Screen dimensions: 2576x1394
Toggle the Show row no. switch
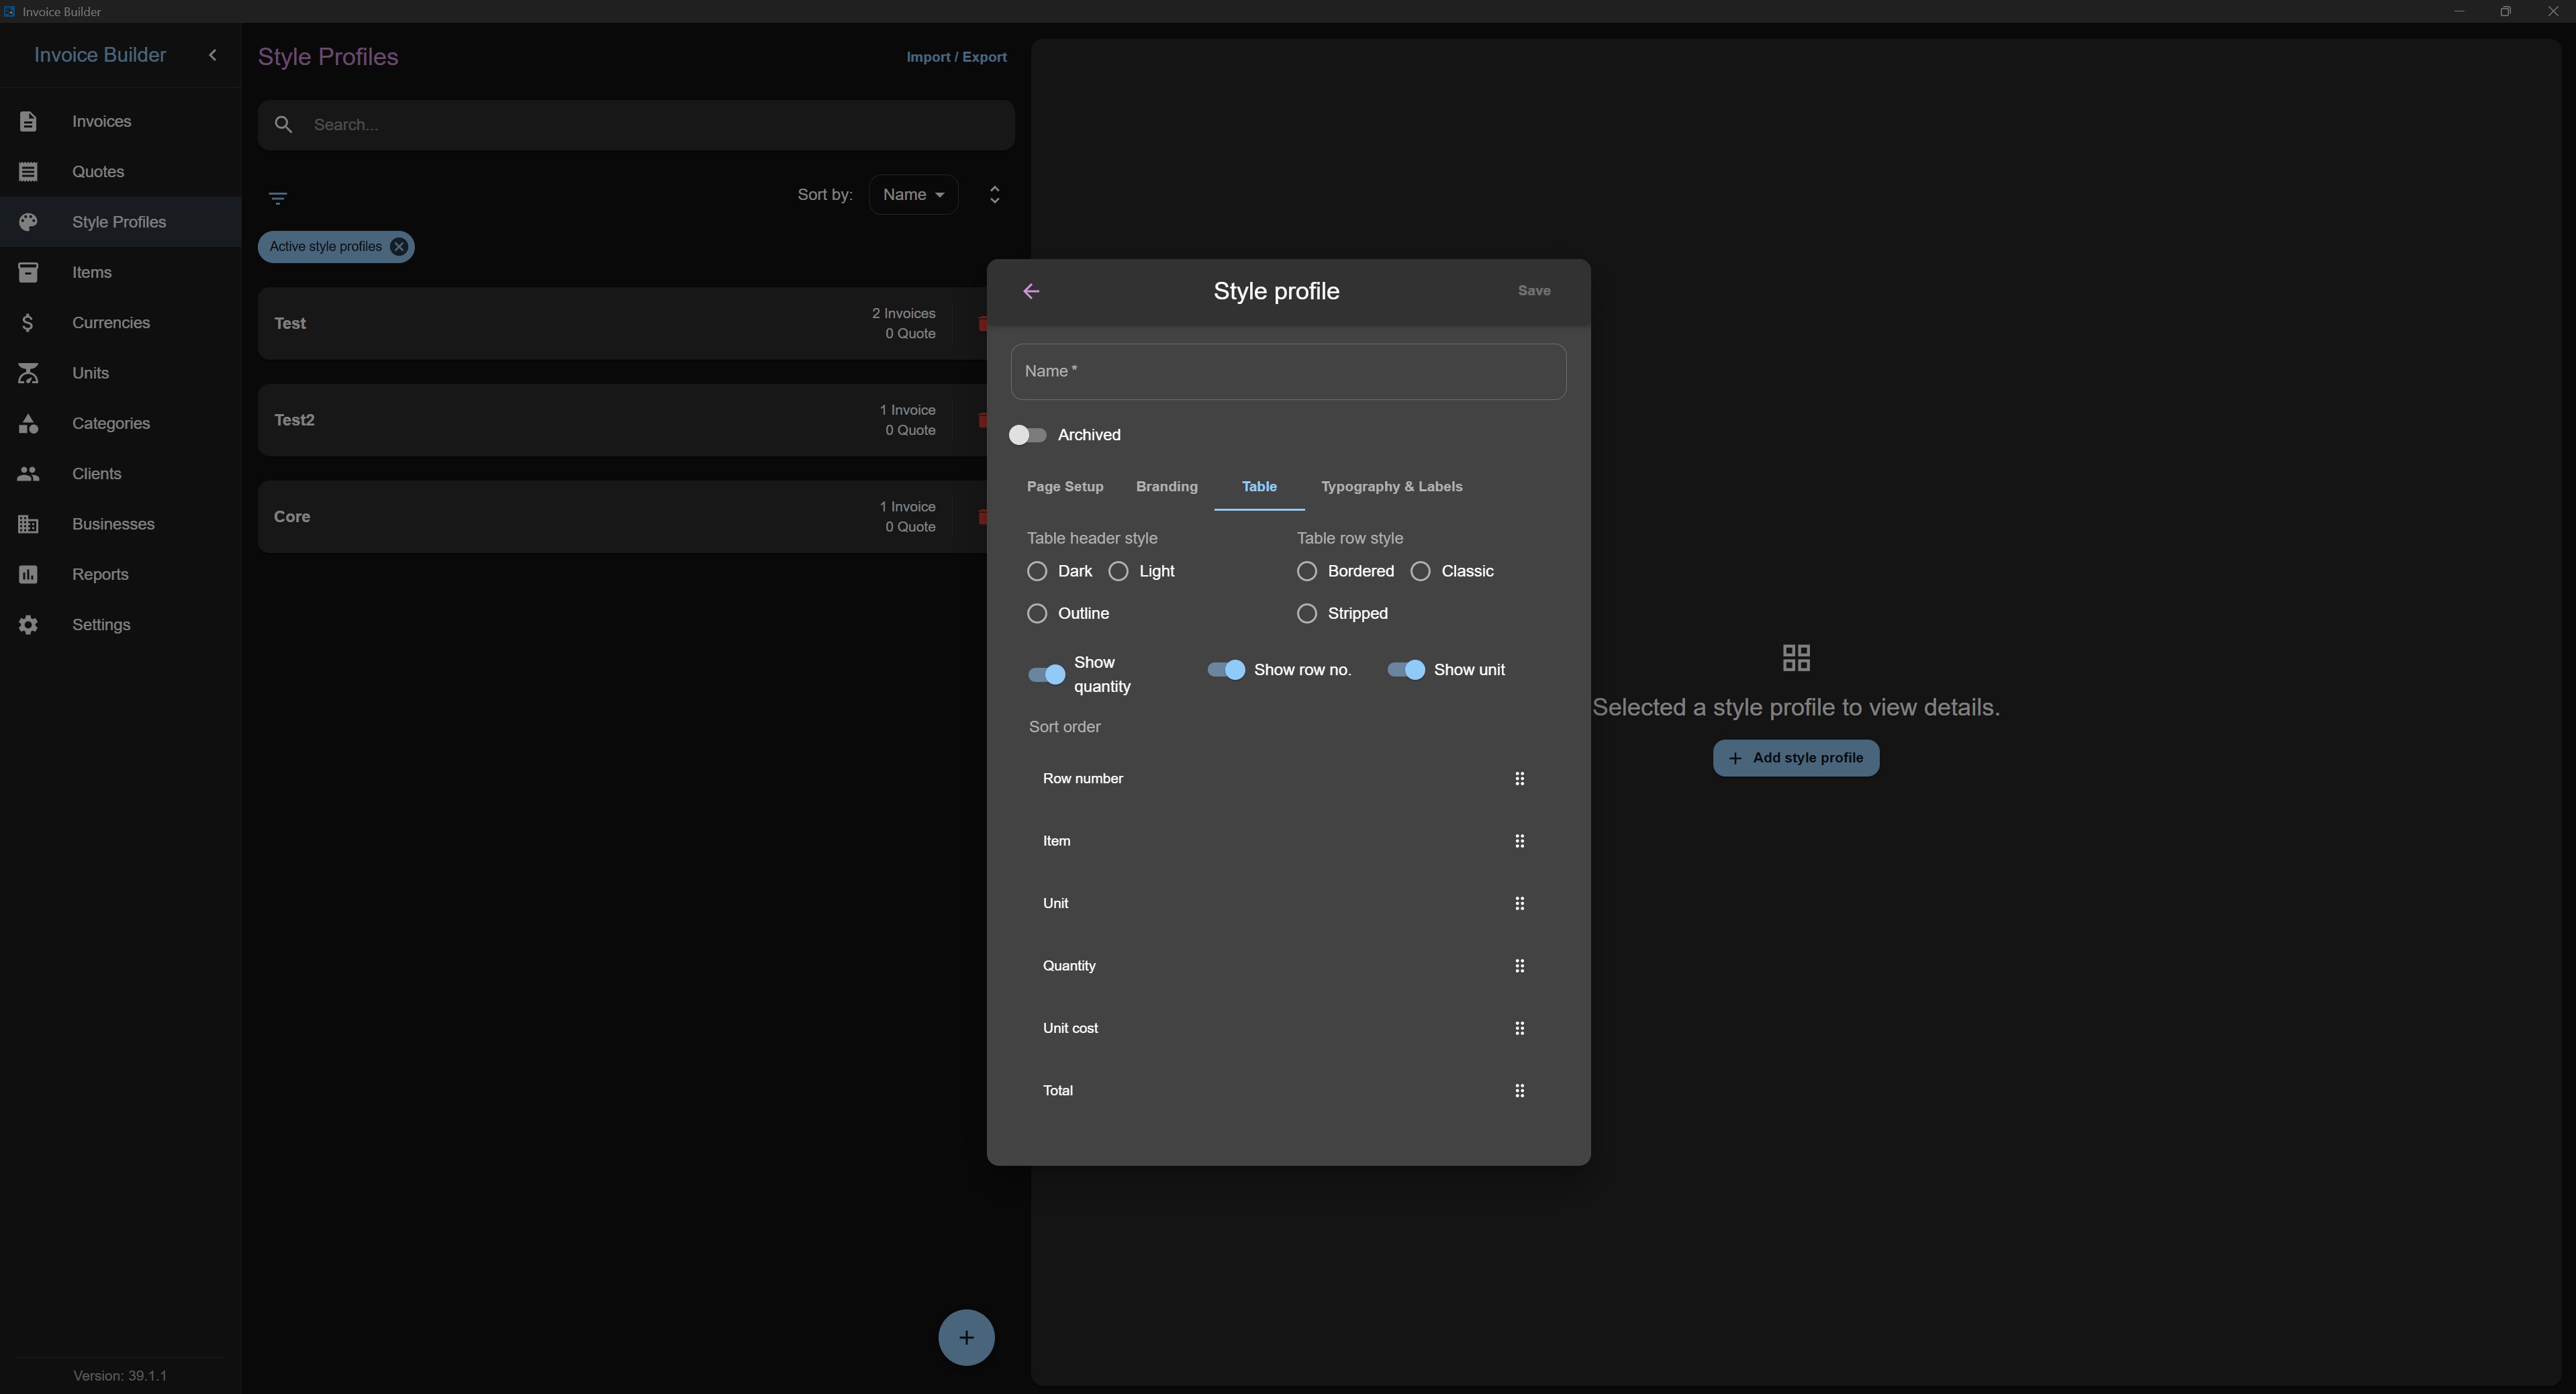tap(1226, 670)
